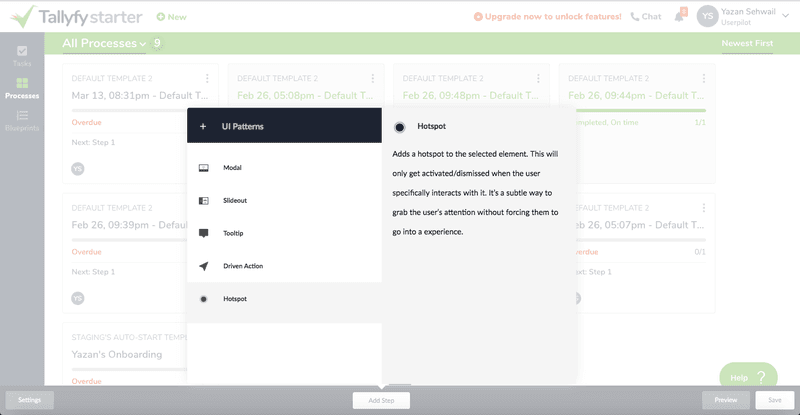Open the Settings button in bottom bar

coord(29,400)
